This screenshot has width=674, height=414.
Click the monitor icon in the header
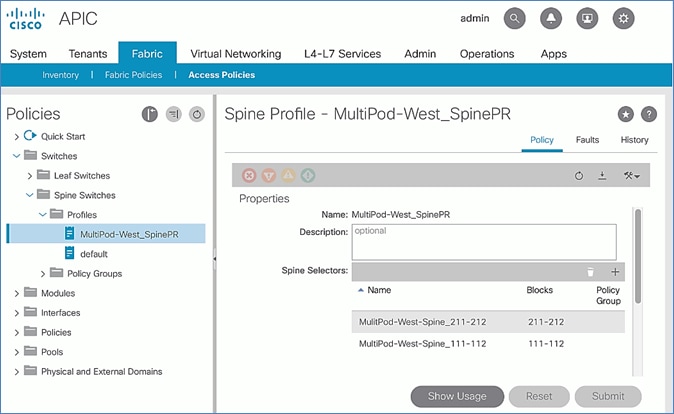587,18
